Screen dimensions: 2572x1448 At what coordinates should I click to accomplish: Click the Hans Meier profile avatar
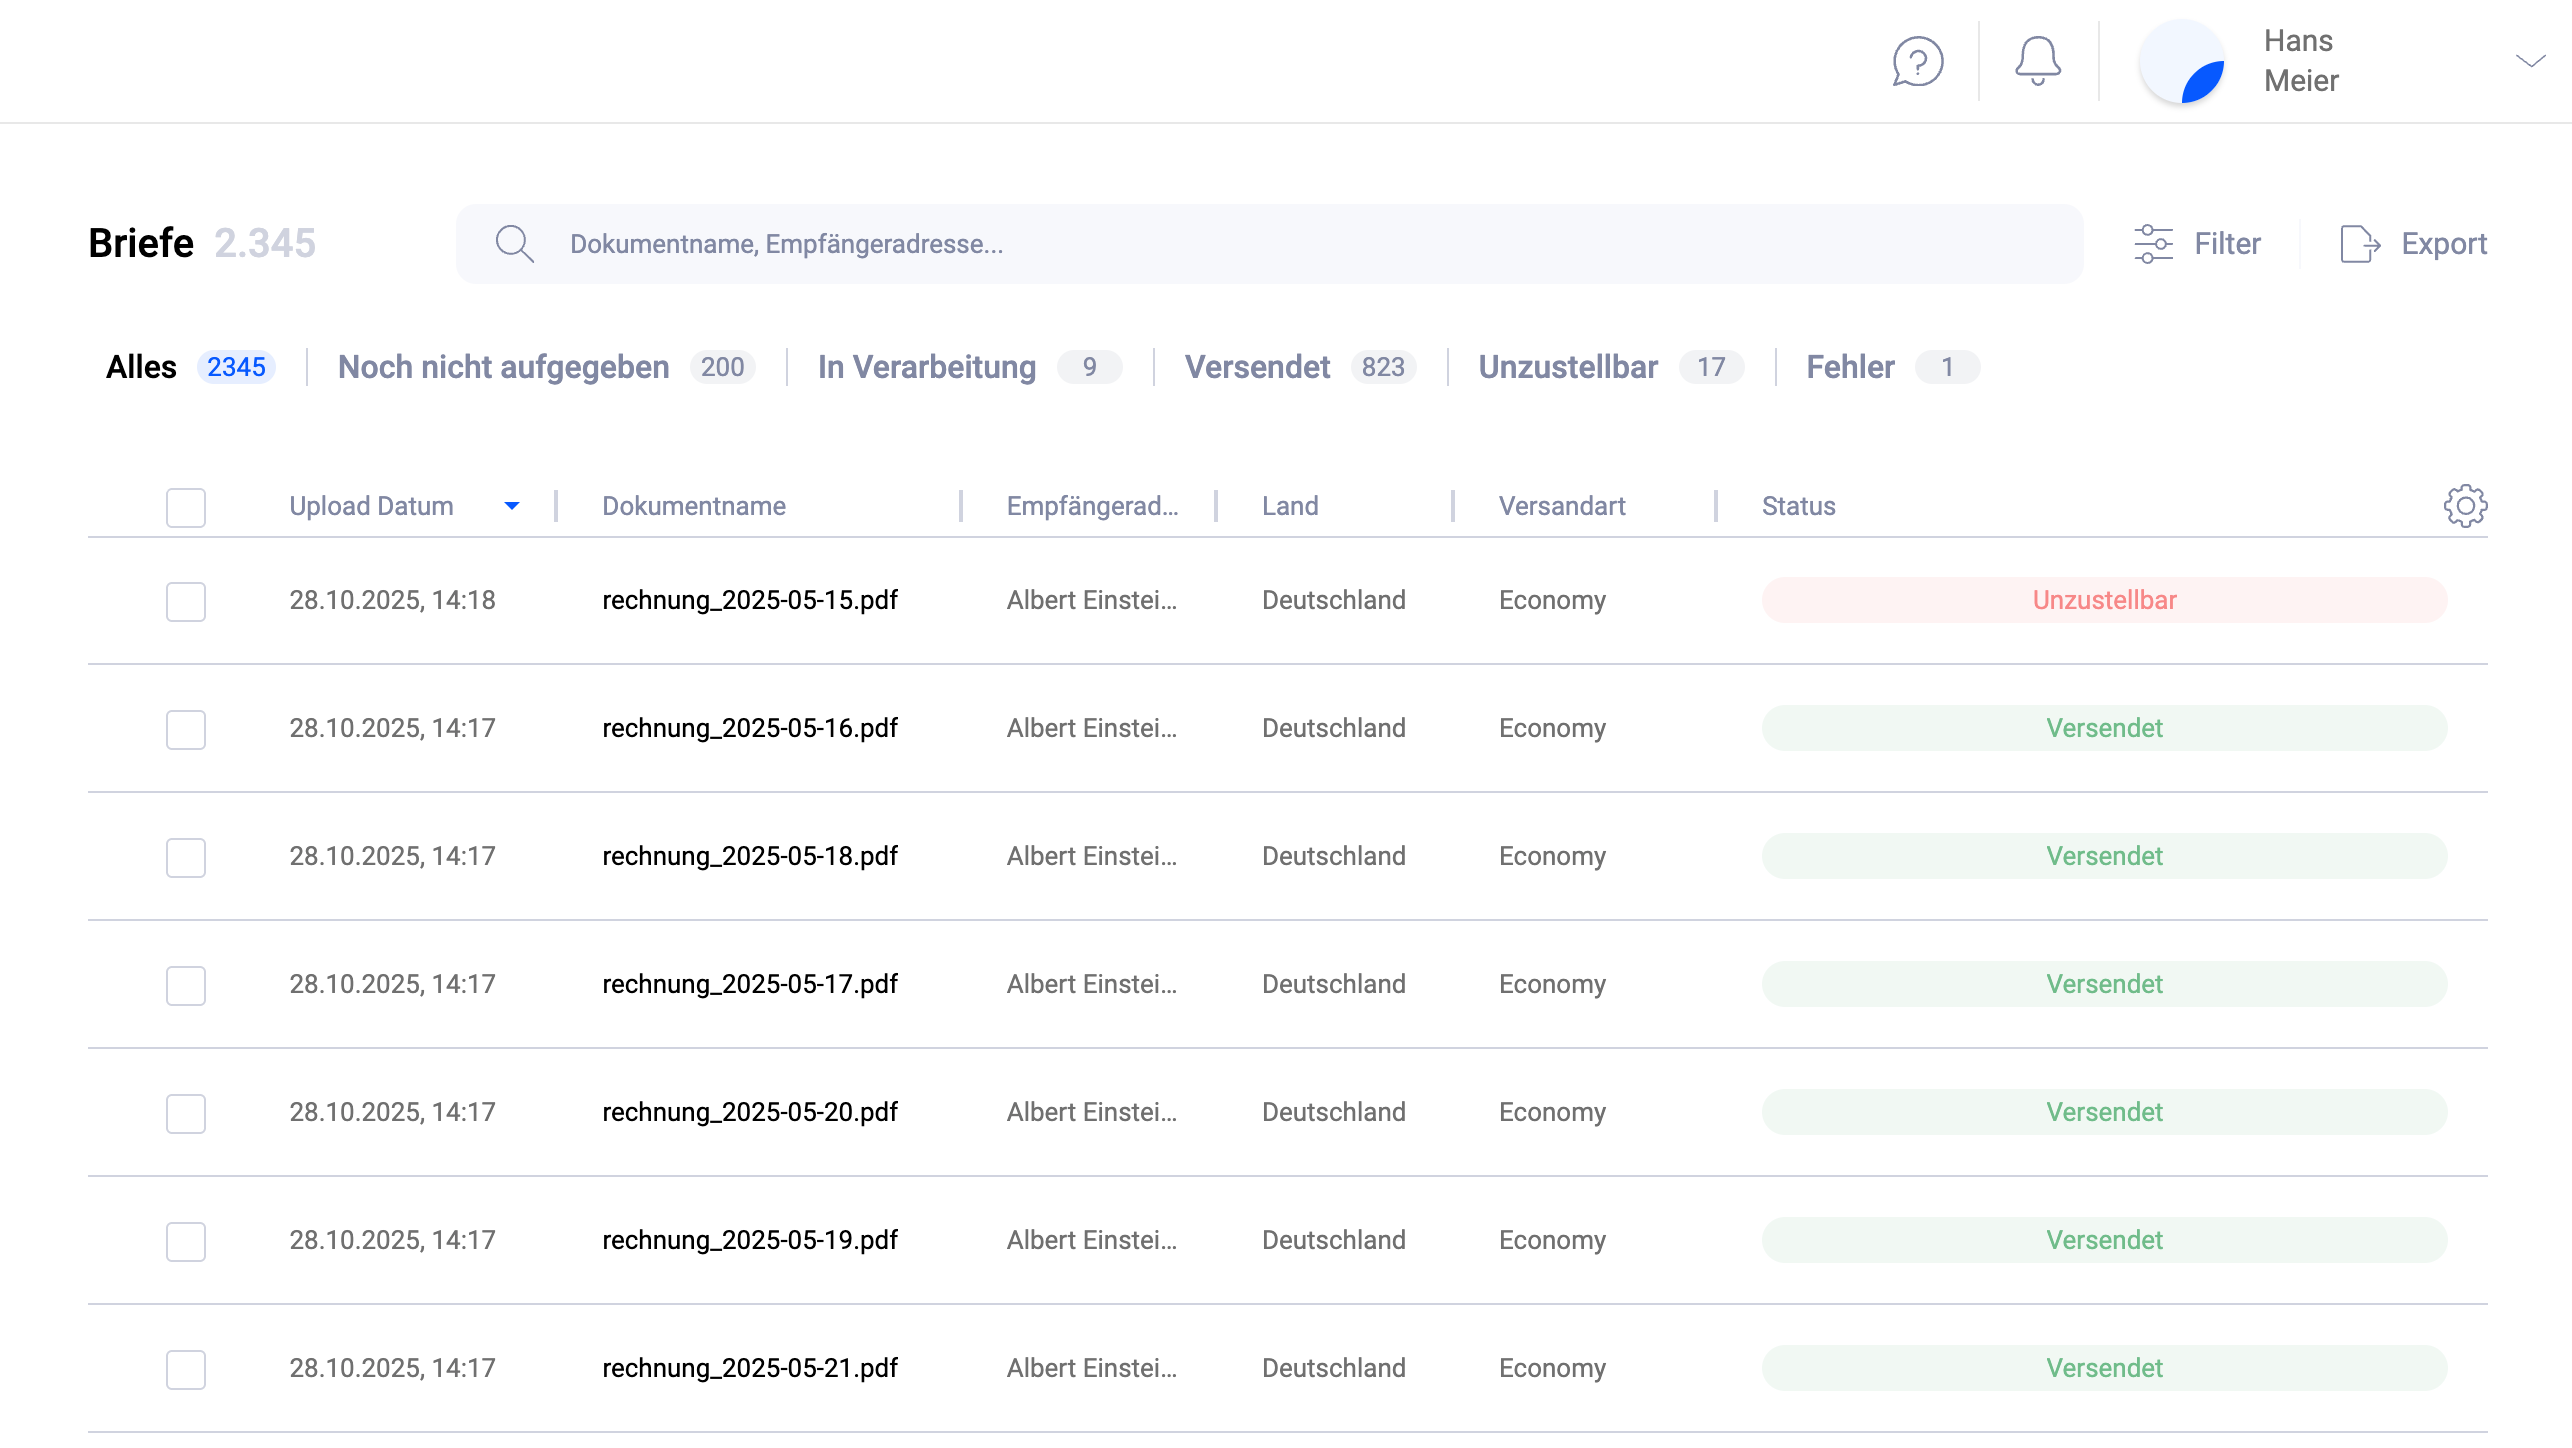(x=2184, y=62)
